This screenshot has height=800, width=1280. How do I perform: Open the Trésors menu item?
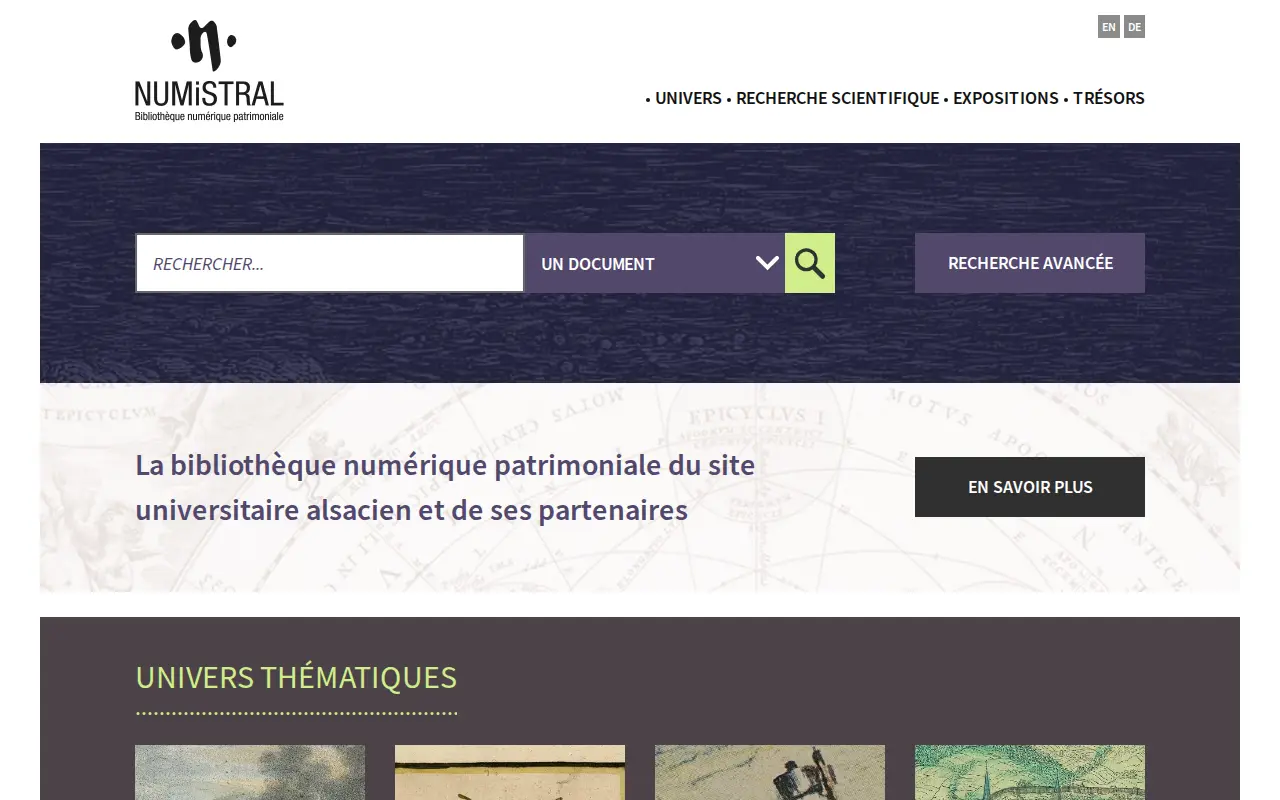click(x=1109, y=98)
